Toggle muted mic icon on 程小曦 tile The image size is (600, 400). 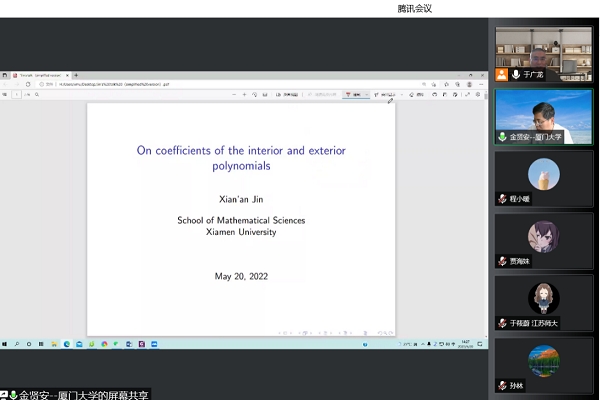(x=502, y=199)
